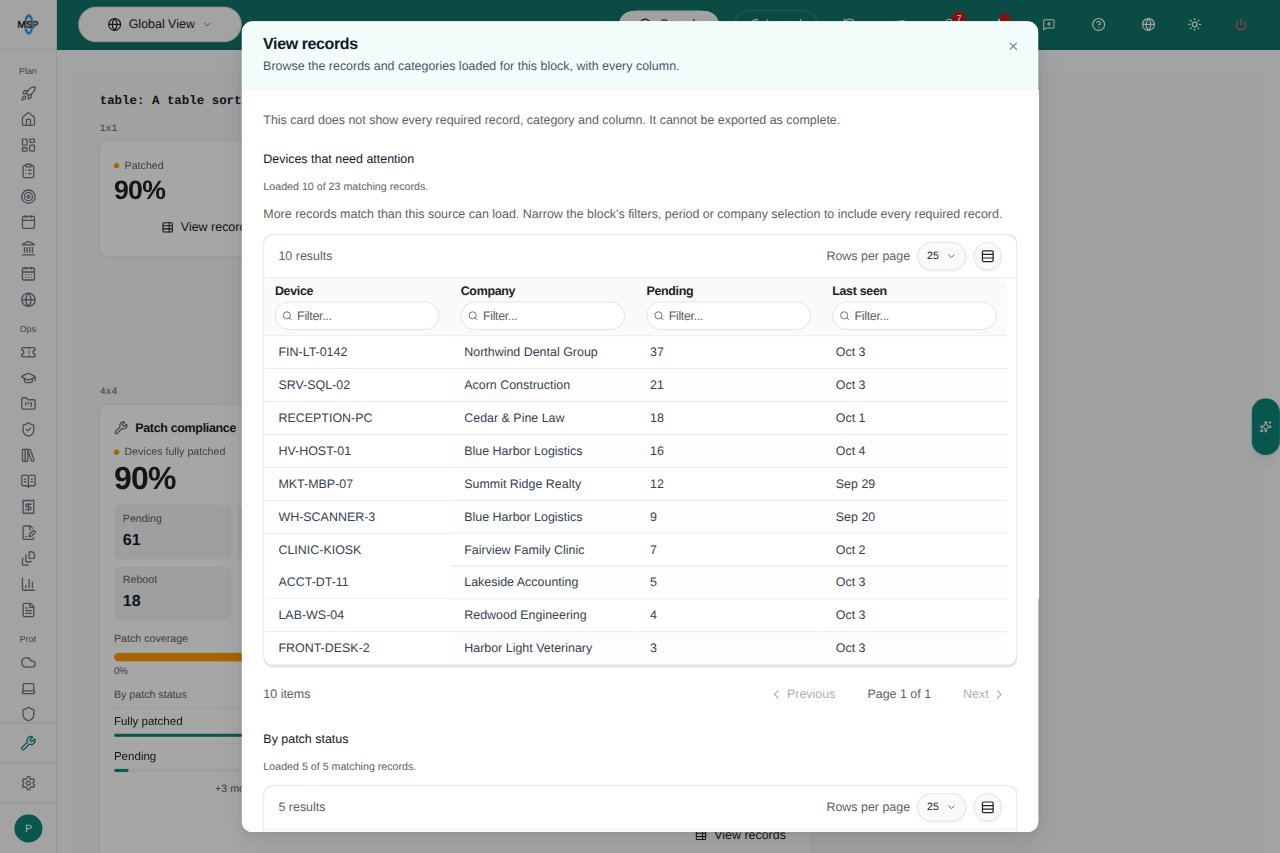Click the feedback chat icon in top bar
The image size is (1280, 853).
pos(1049,24)
